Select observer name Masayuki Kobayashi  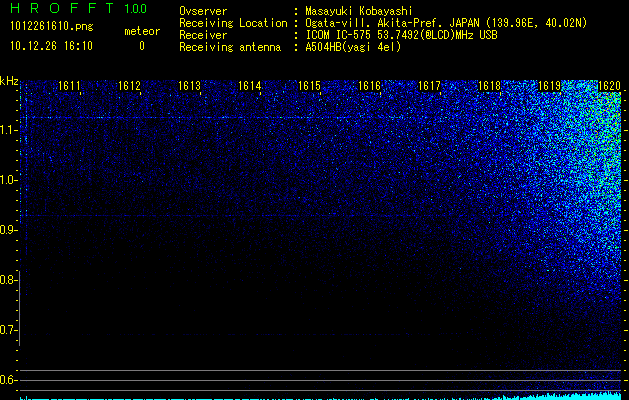(x=359, y=11)
